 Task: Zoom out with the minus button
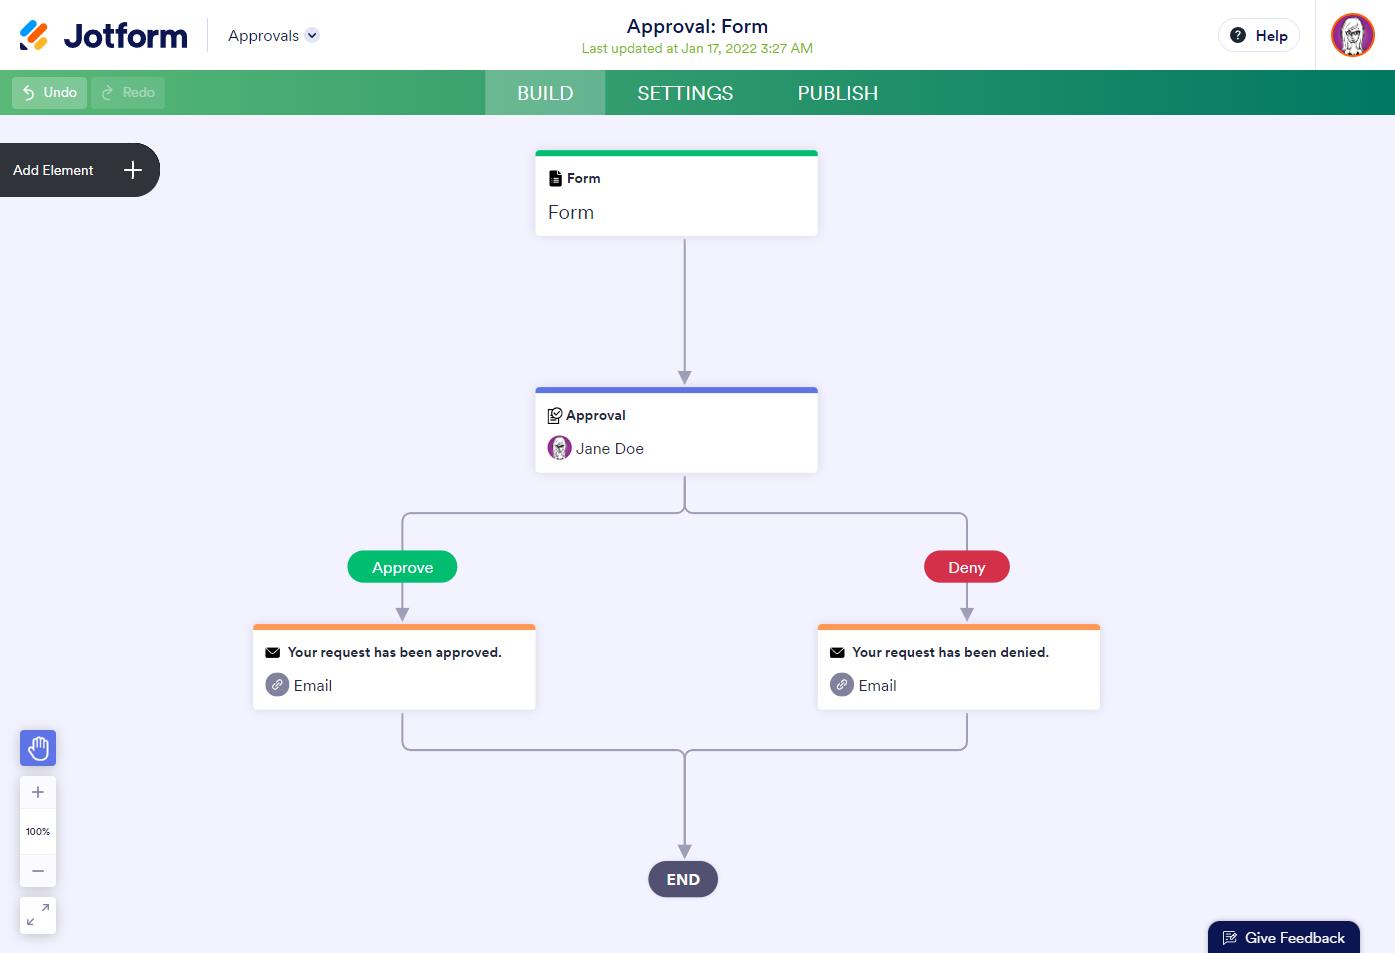38,871
